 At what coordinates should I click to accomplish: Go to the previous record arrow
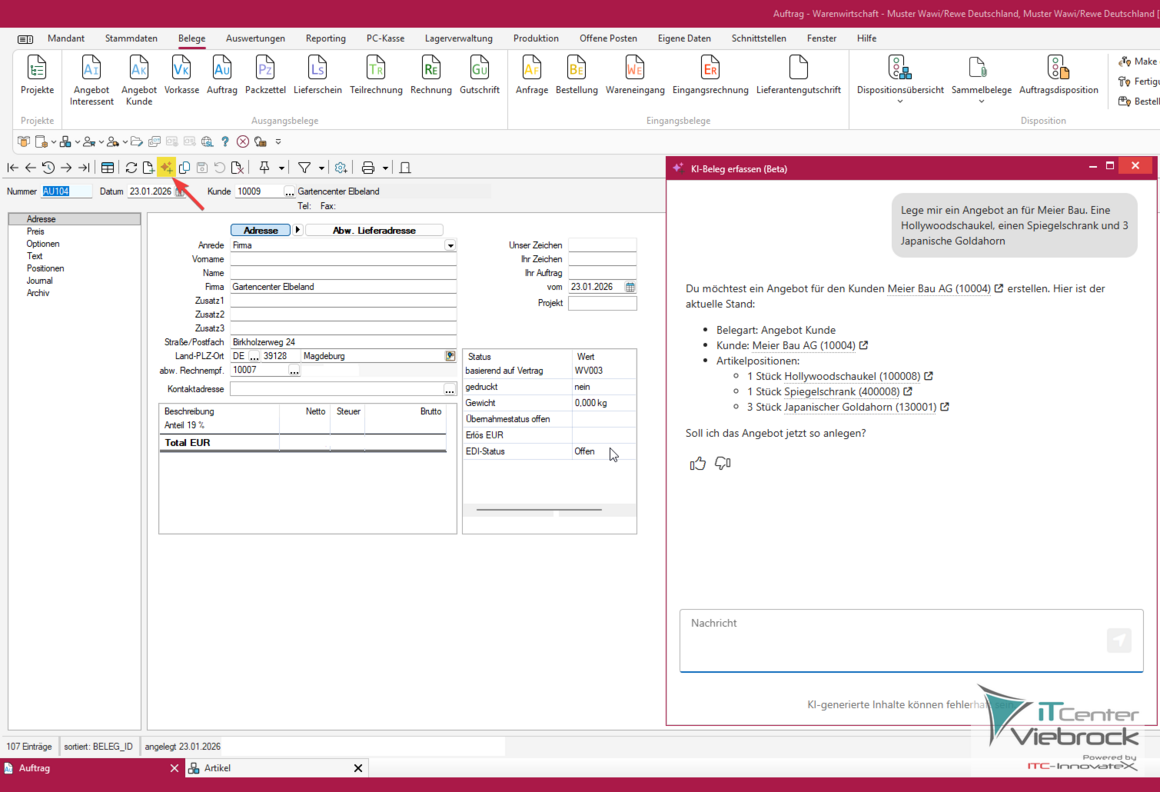click(x=30, y=168)
